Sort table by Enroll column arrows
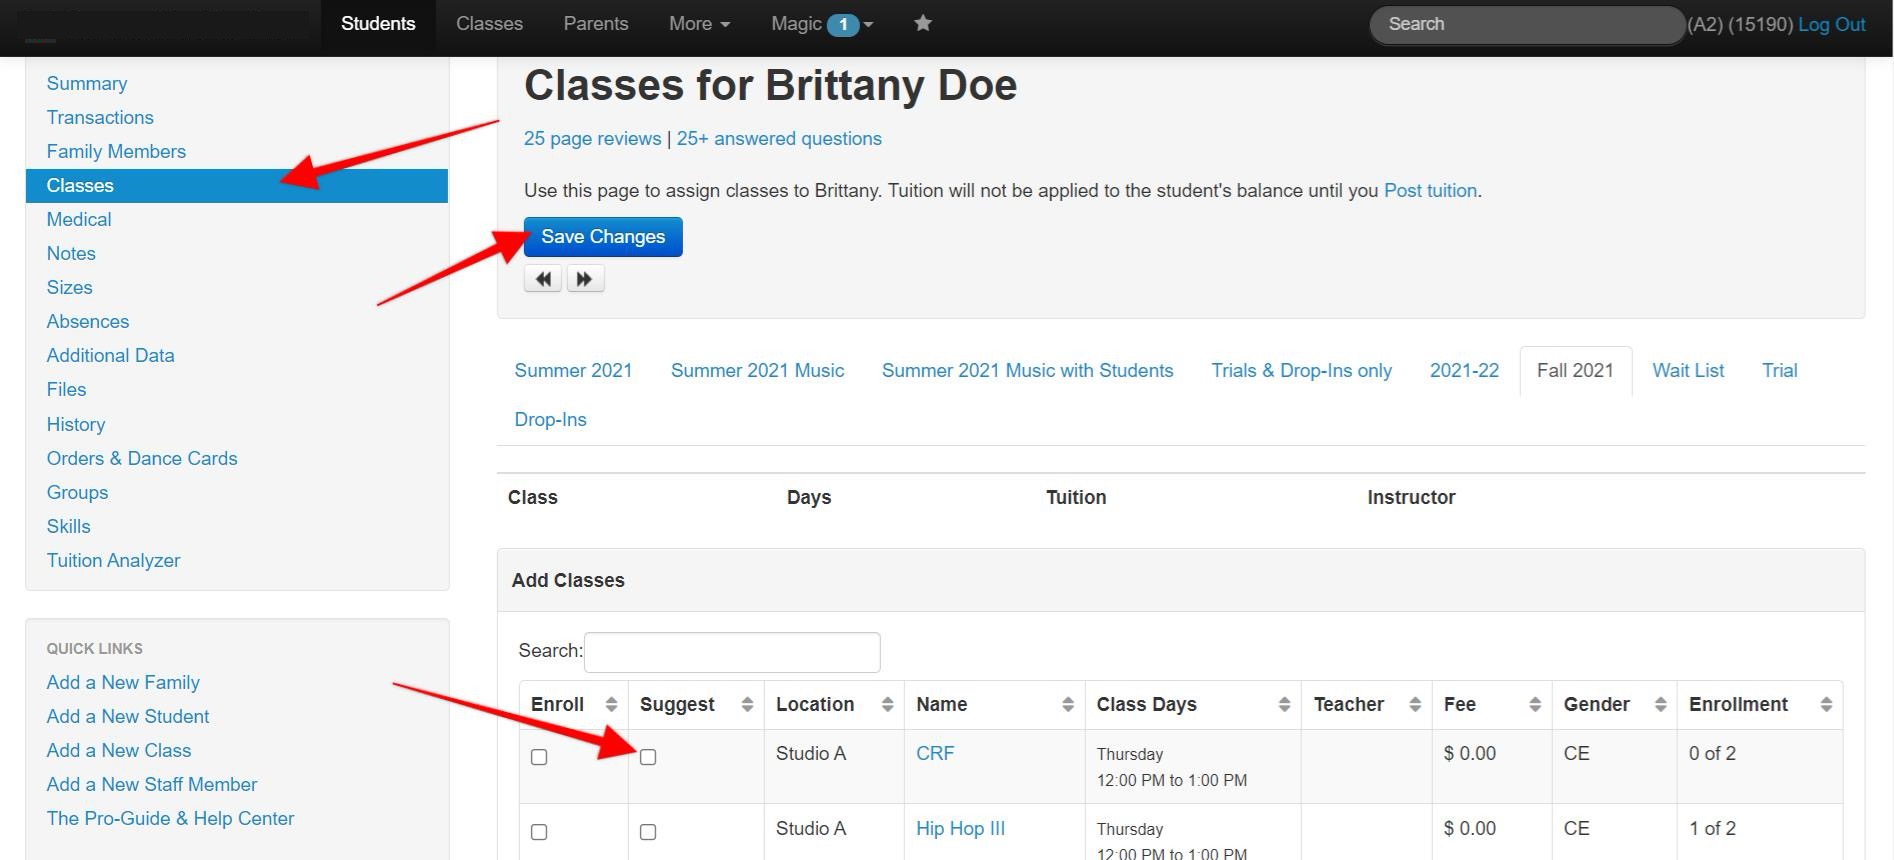 pyautogui.click(x=611, y=705)
